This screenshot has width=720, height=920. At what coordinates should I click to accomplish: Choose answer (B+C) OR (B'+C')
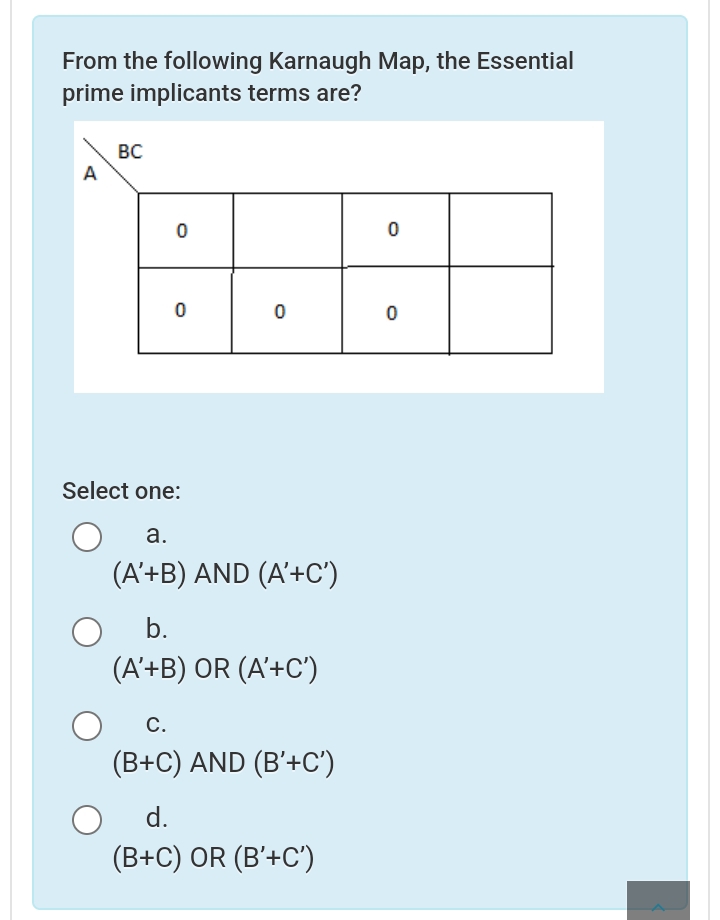click(x=212, y=857)
